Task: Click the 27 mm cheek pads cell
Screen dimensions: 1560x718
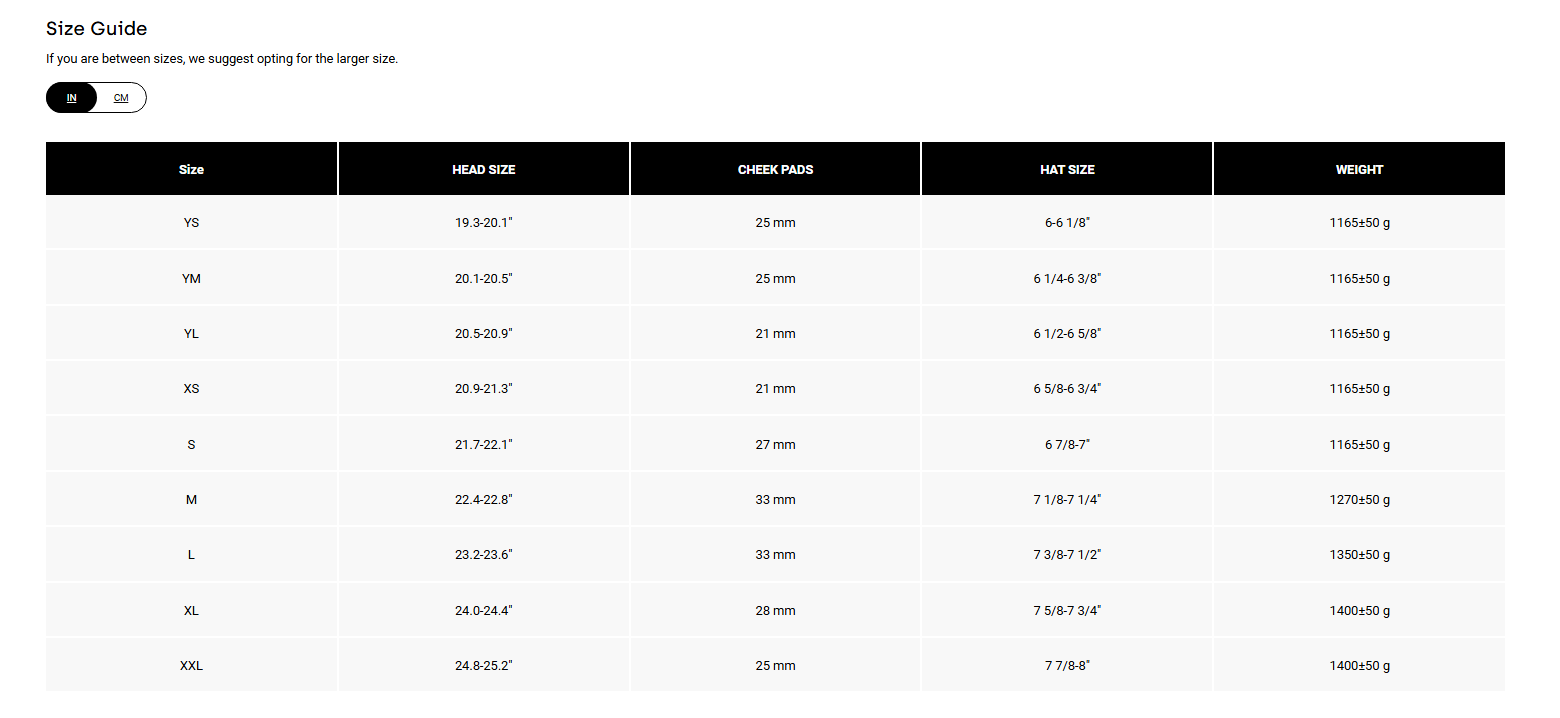Action: click(x=775, y=445)
